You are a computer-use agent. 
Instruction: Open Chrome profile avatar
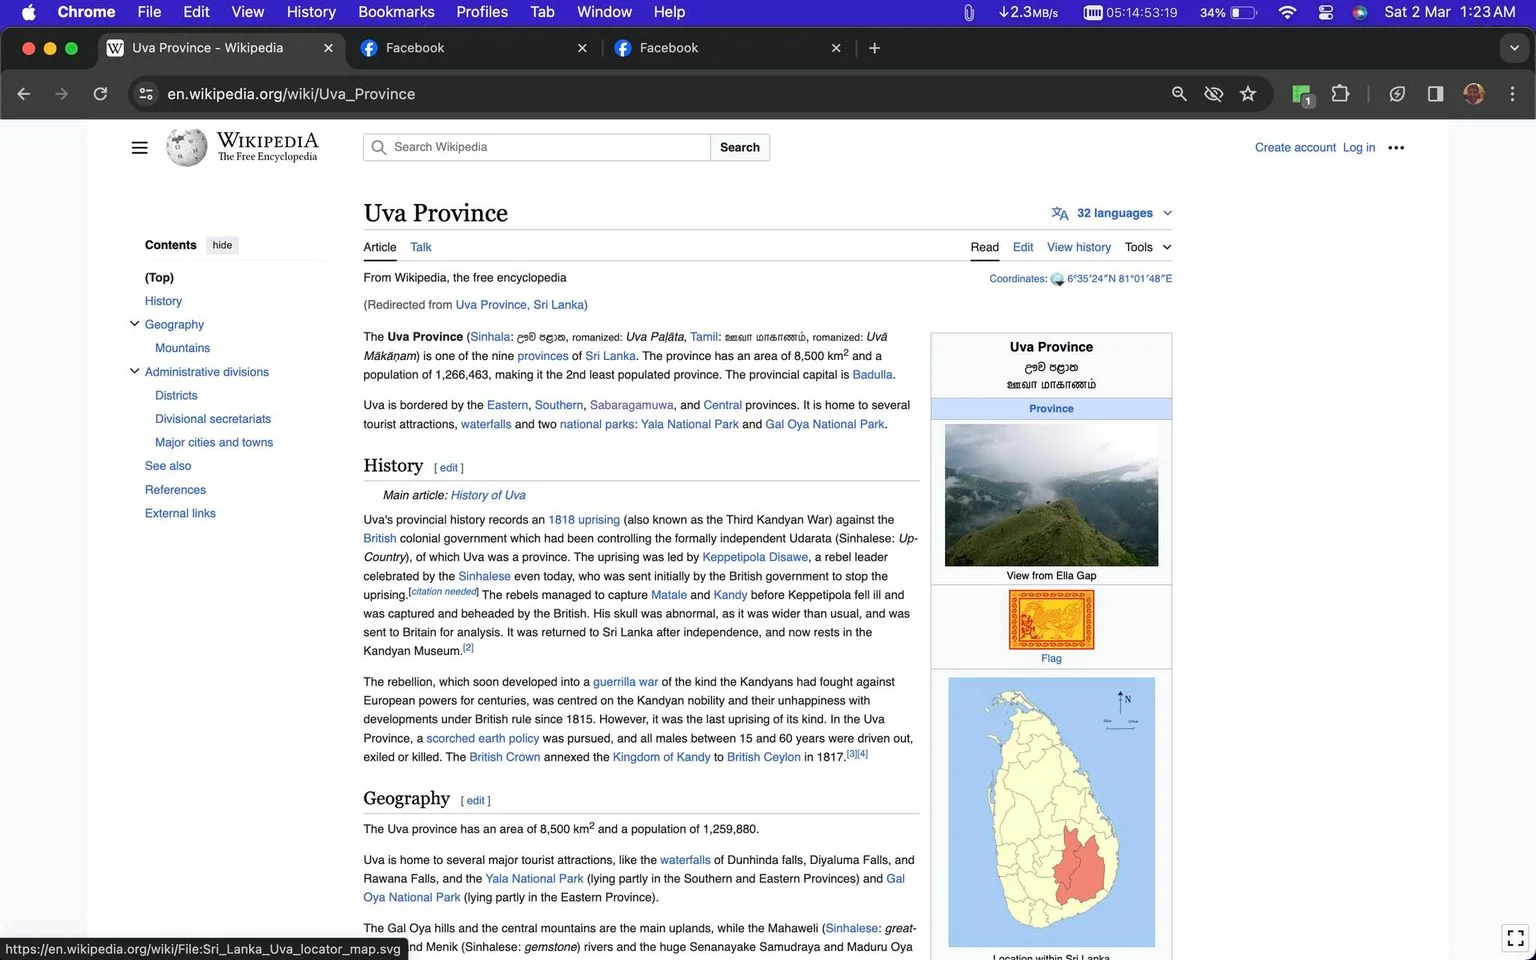coord(1474,94)
